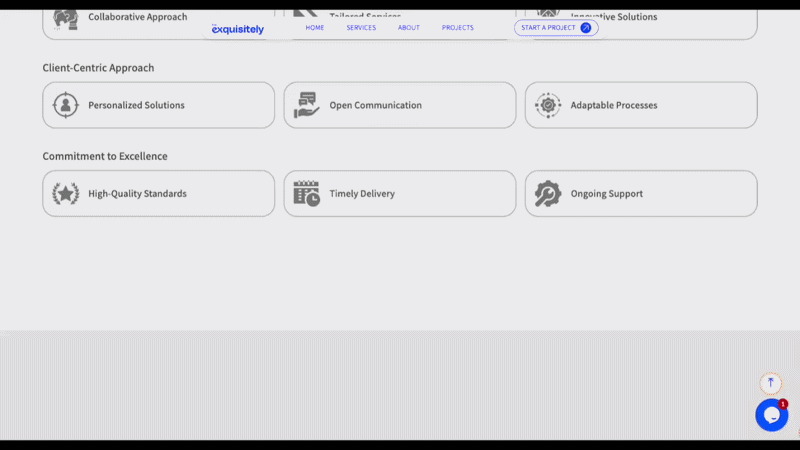This screenshot has width=800, height=450.
Task: Click the Timely Delivery calendar clock icon
Action: click(307, 193)
